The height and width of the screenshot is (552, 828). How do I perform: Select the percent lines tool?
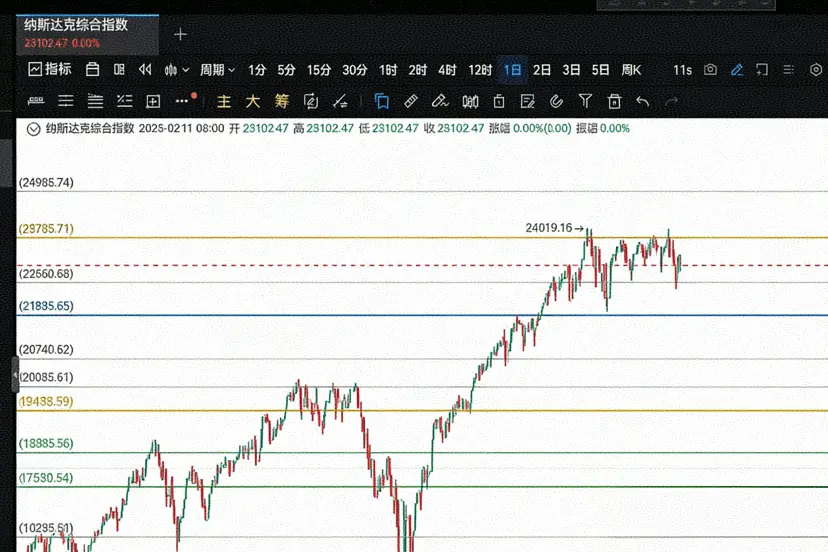[x=125, y=101]
